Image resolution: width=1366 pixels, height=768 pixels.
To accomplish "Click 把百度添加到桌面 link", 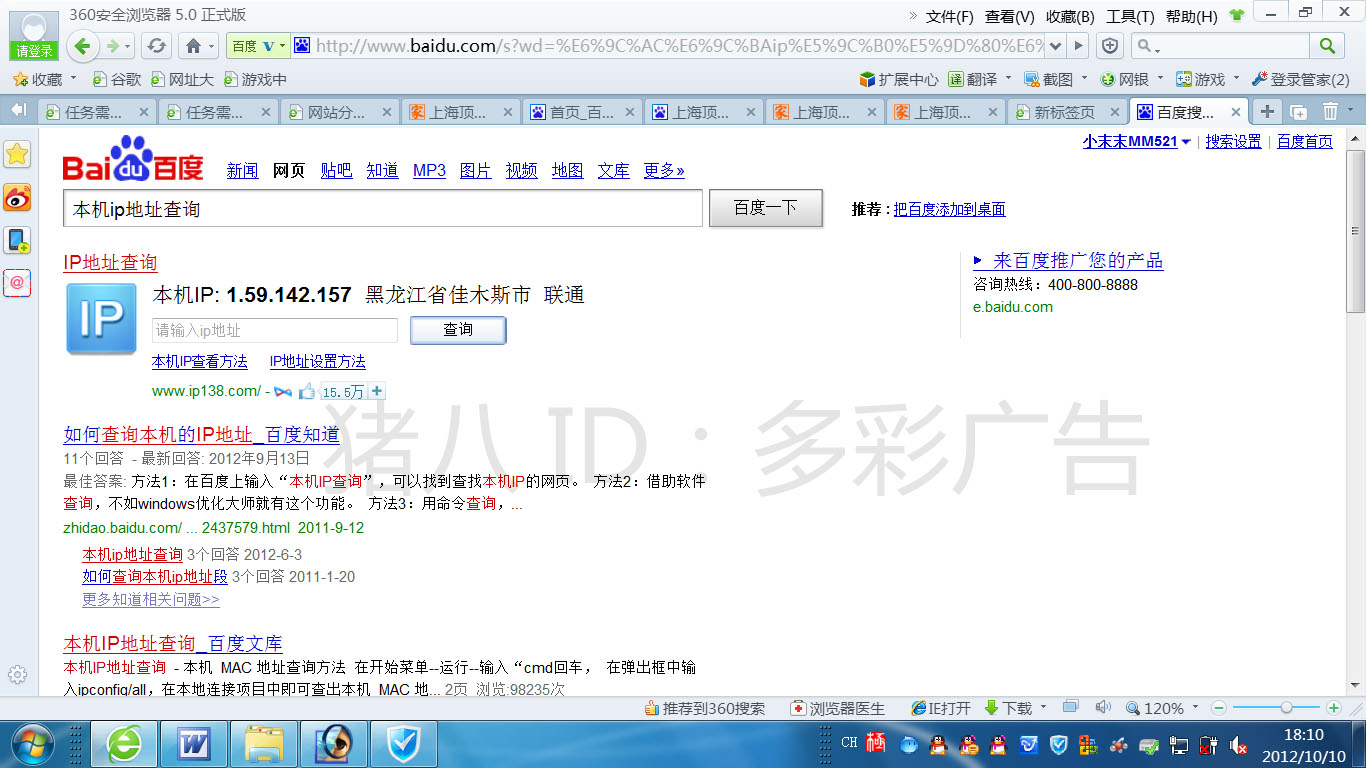I will (949, 209).
